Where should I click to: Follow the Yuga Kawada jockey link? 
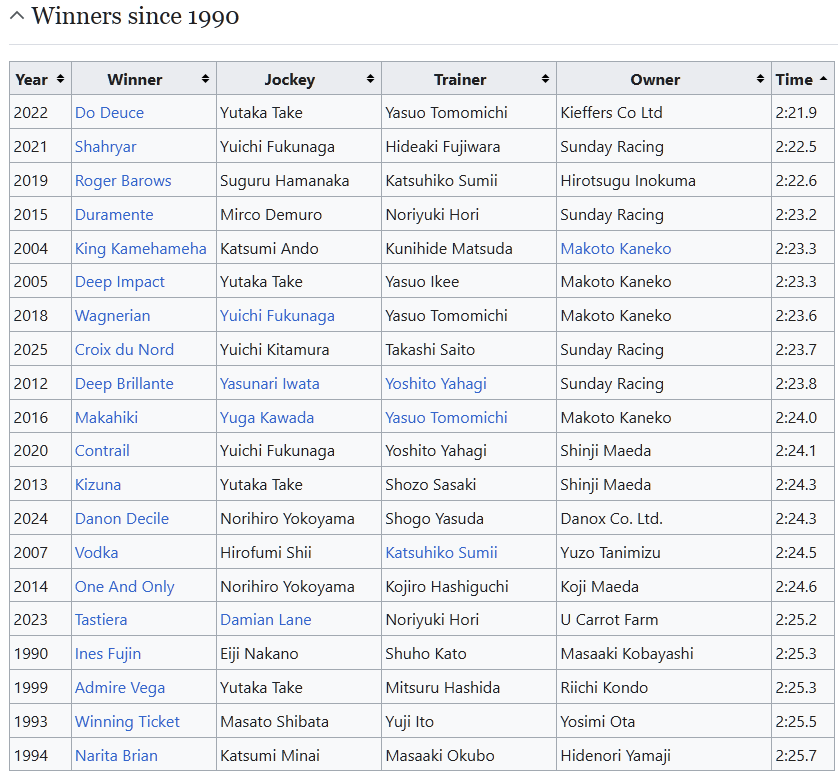point(266,418)
